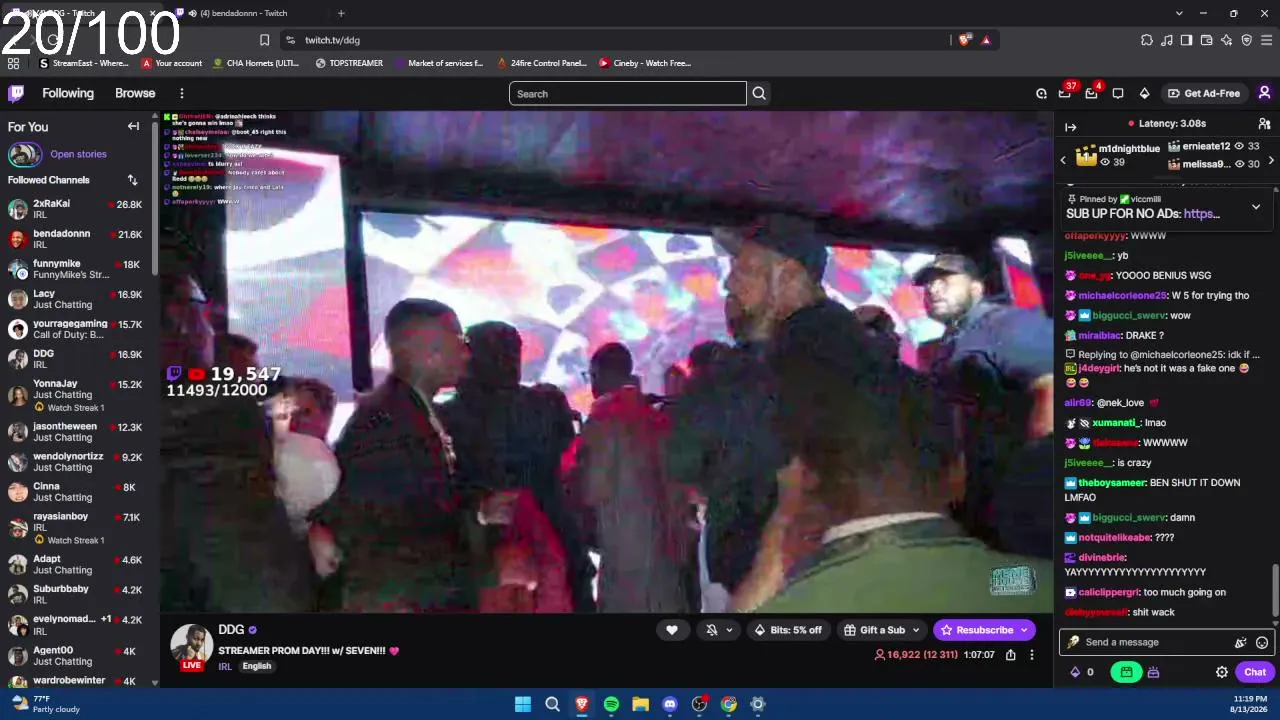Open the Brave media music note control

[x=1167, y=40]
